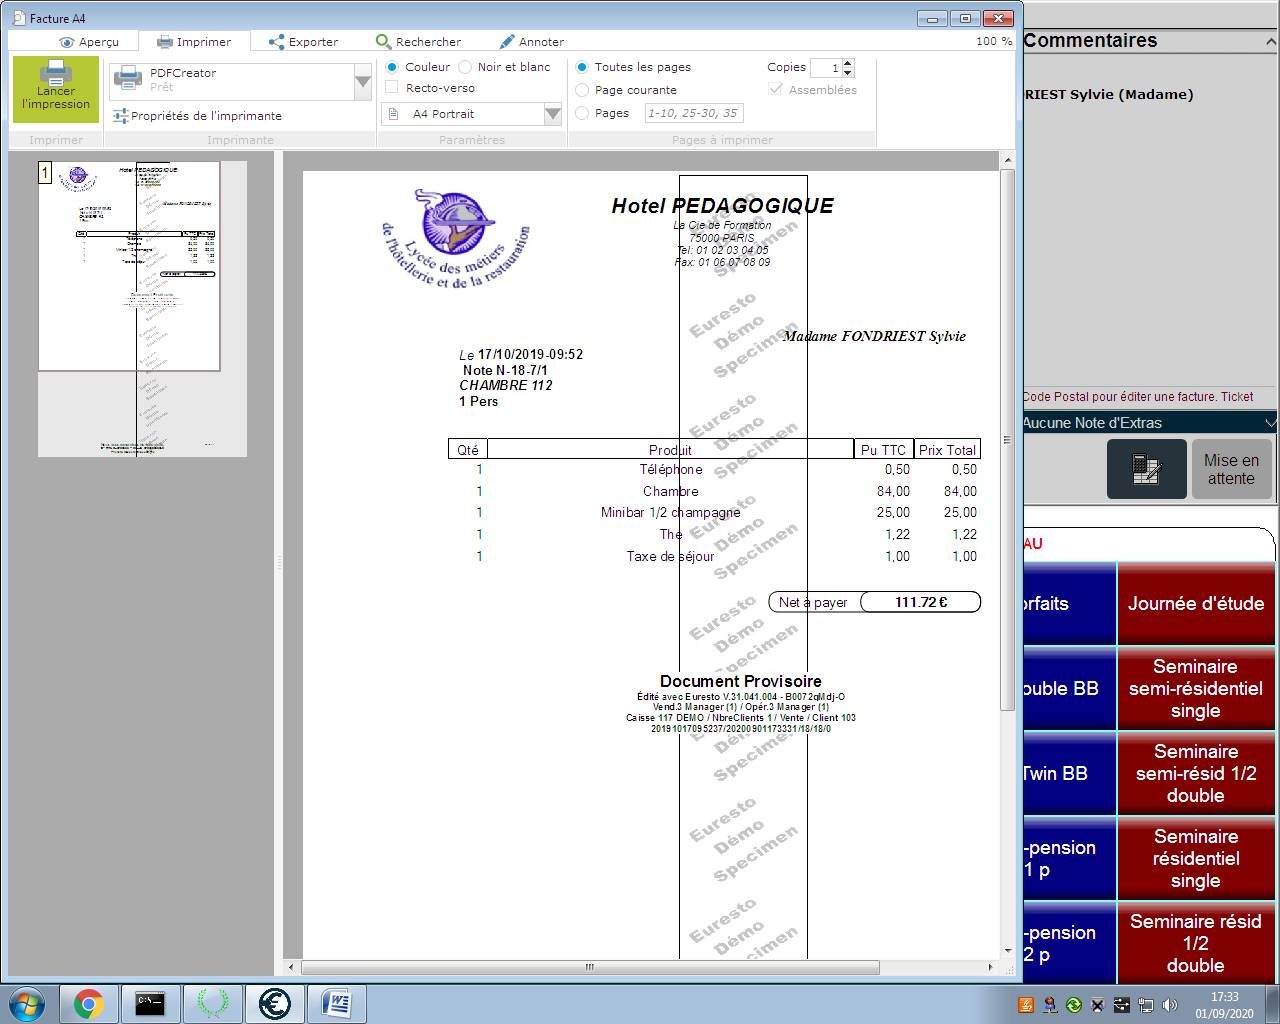Click the Lancer l'impression printer button
Image resolution: width=1280 pixels, height=1024 pixels.
(56, 89)
